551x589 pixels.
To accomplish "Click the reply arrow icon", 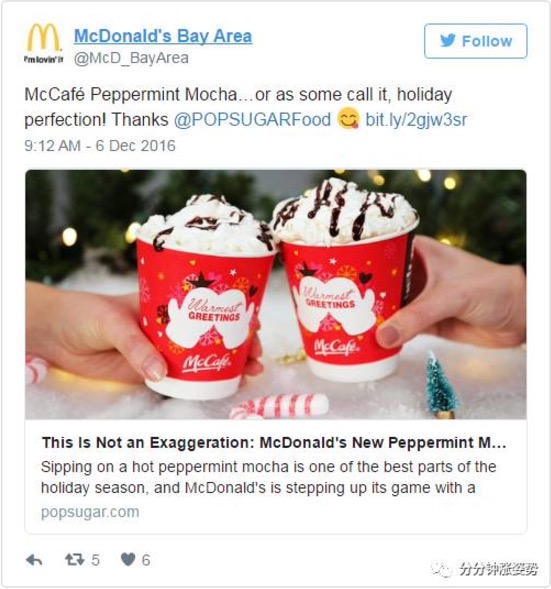I will [34, 560].
